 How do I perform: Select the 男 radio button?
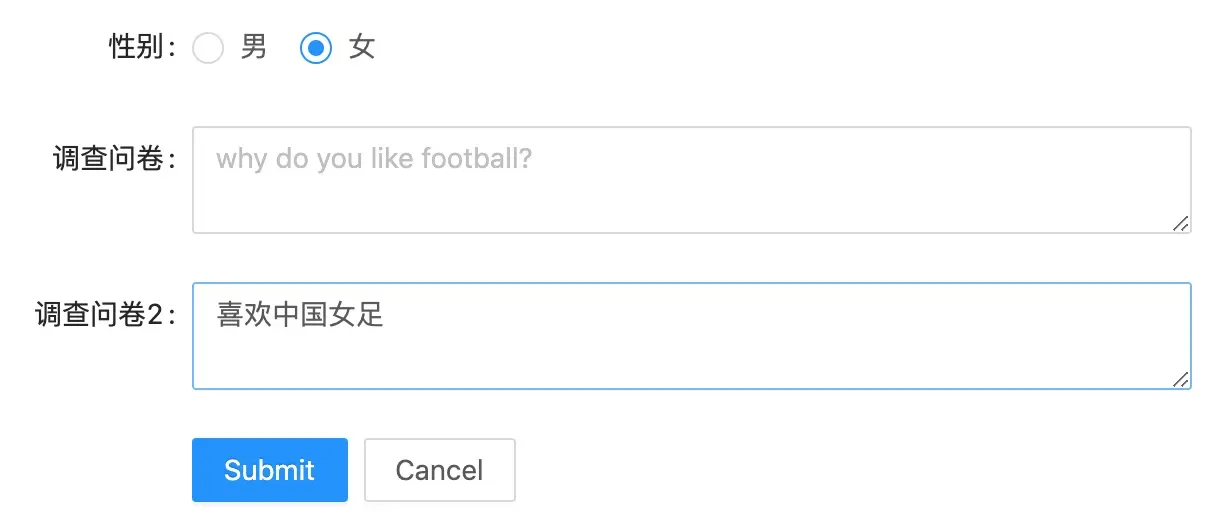[x=208, y=48]
